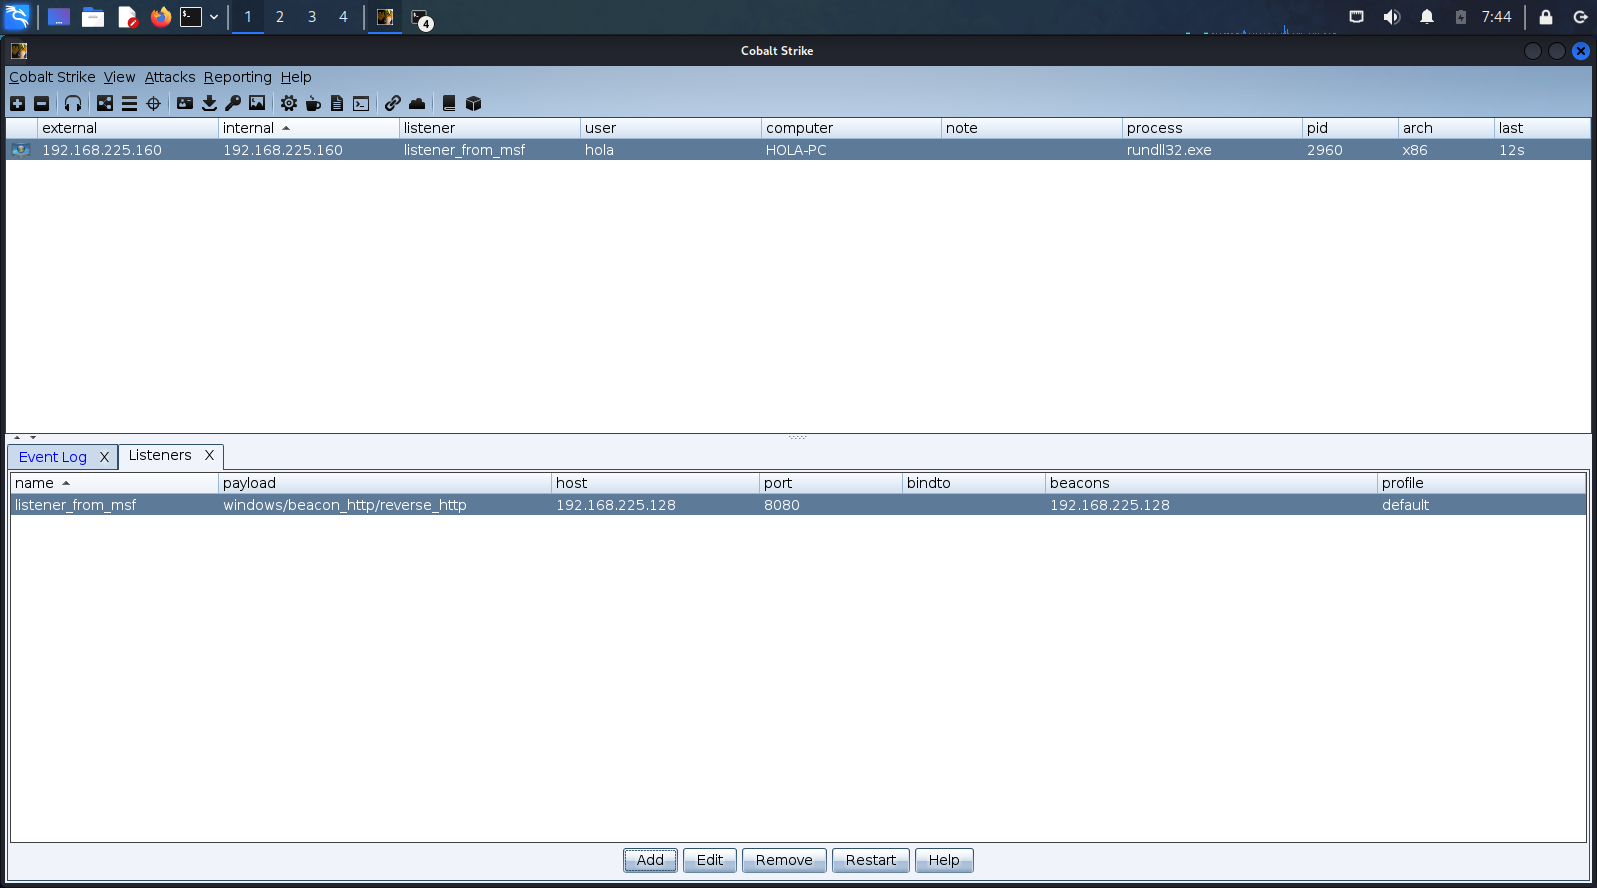
Task: Host a file using the link icon
Action: click(x=393, y=103)
